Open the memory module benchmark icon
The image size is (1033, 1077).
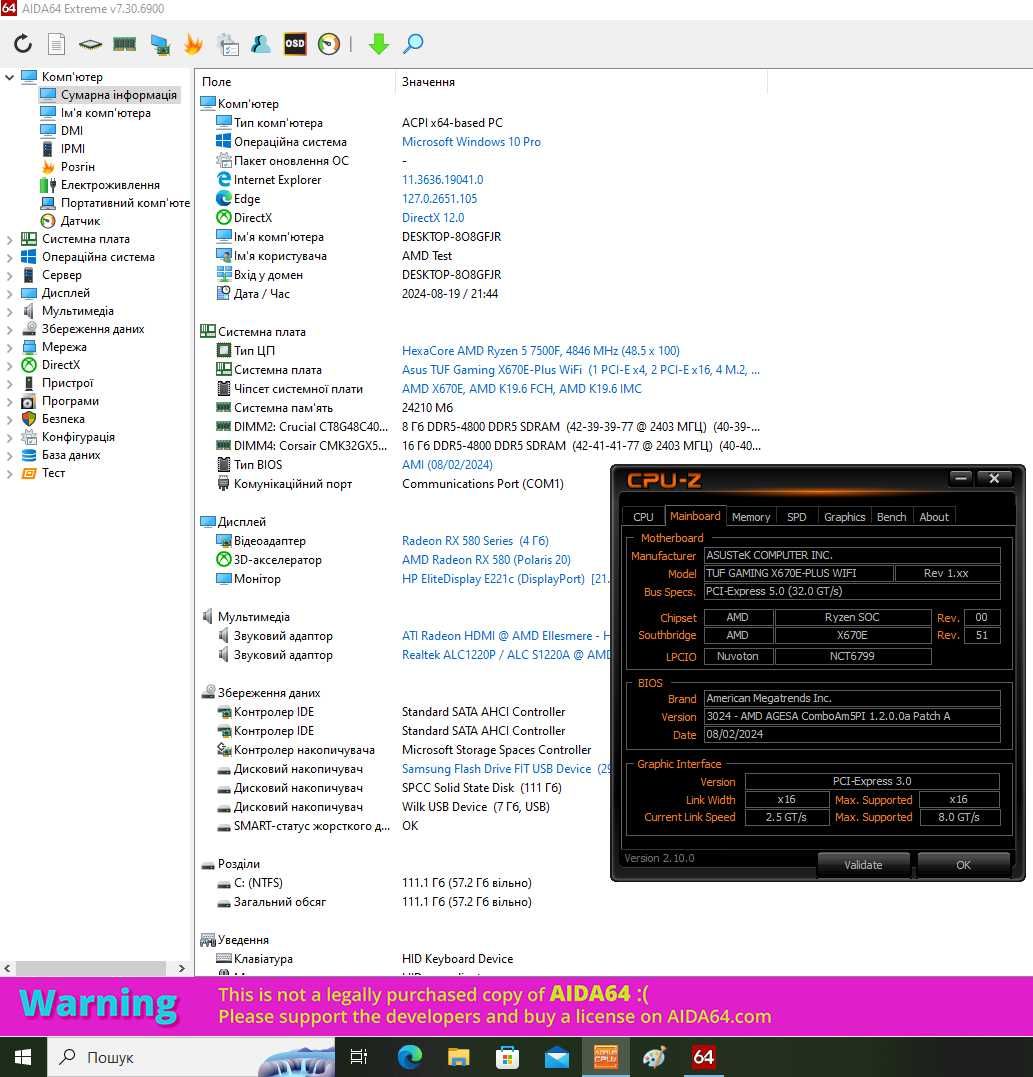(x=124, y=44)
